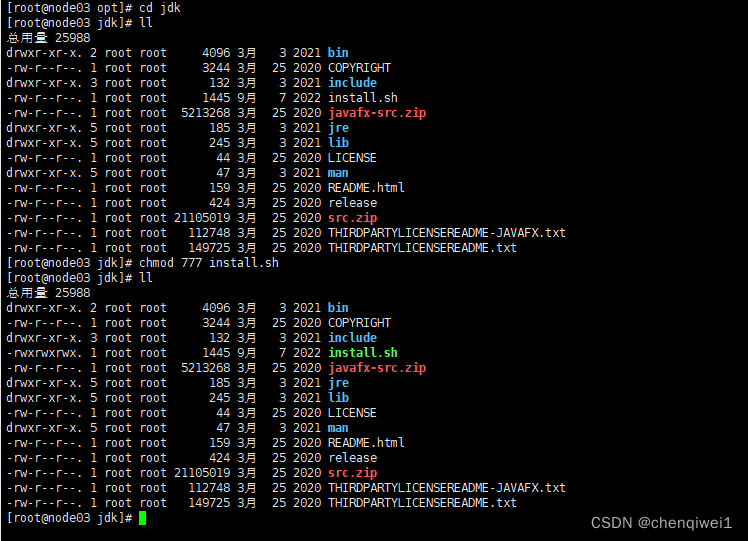Select the '-rwxrwxrwx.' permission string
Viewport: 748px width, 541px height.
pyautogui.click(x=44, y=353)
